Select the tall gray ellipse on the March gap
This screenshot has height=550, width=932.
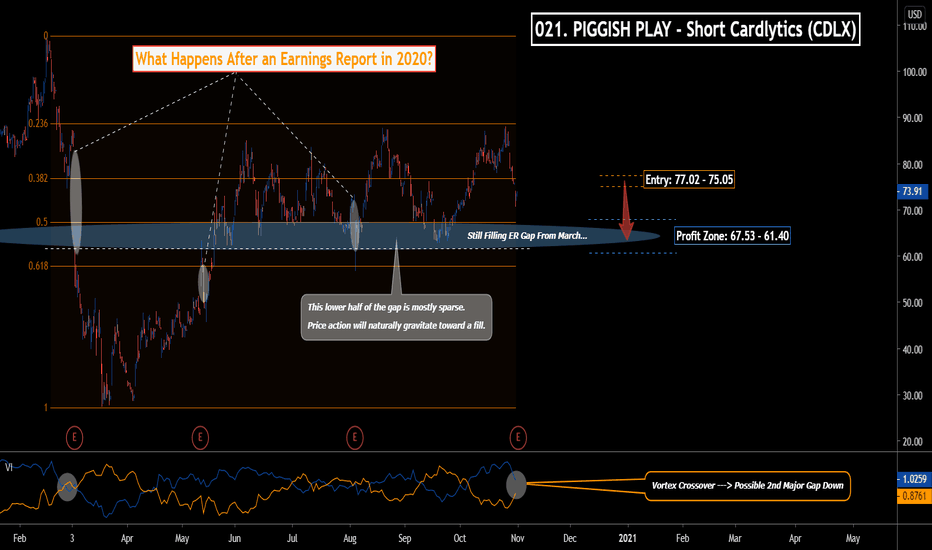click(x=76, y=203)
